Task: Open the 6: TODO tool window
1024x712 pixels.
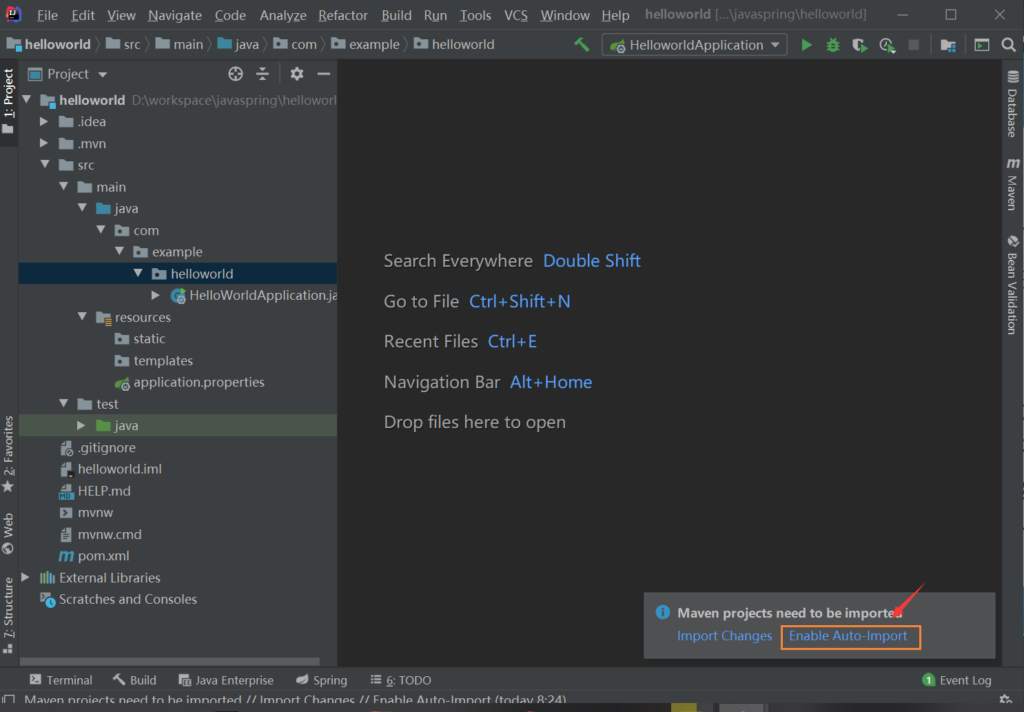Action: 401,680
